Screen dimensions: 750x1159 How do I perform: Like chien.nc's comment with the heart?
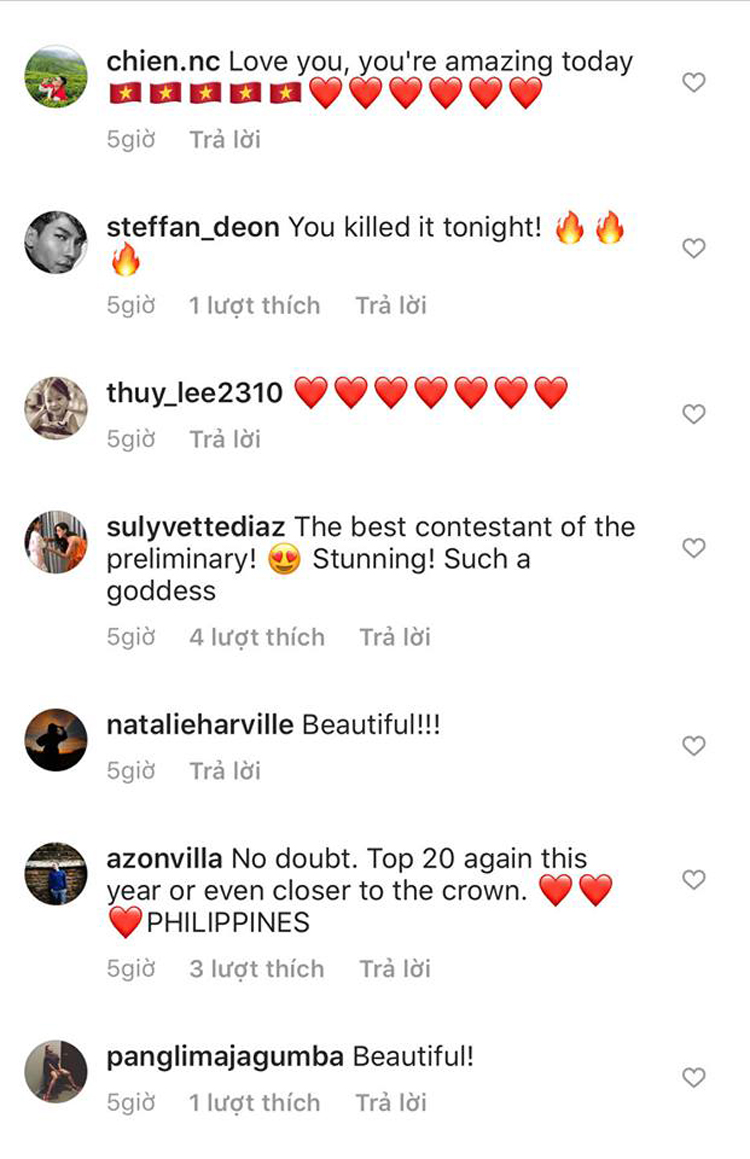coord(694,83)
